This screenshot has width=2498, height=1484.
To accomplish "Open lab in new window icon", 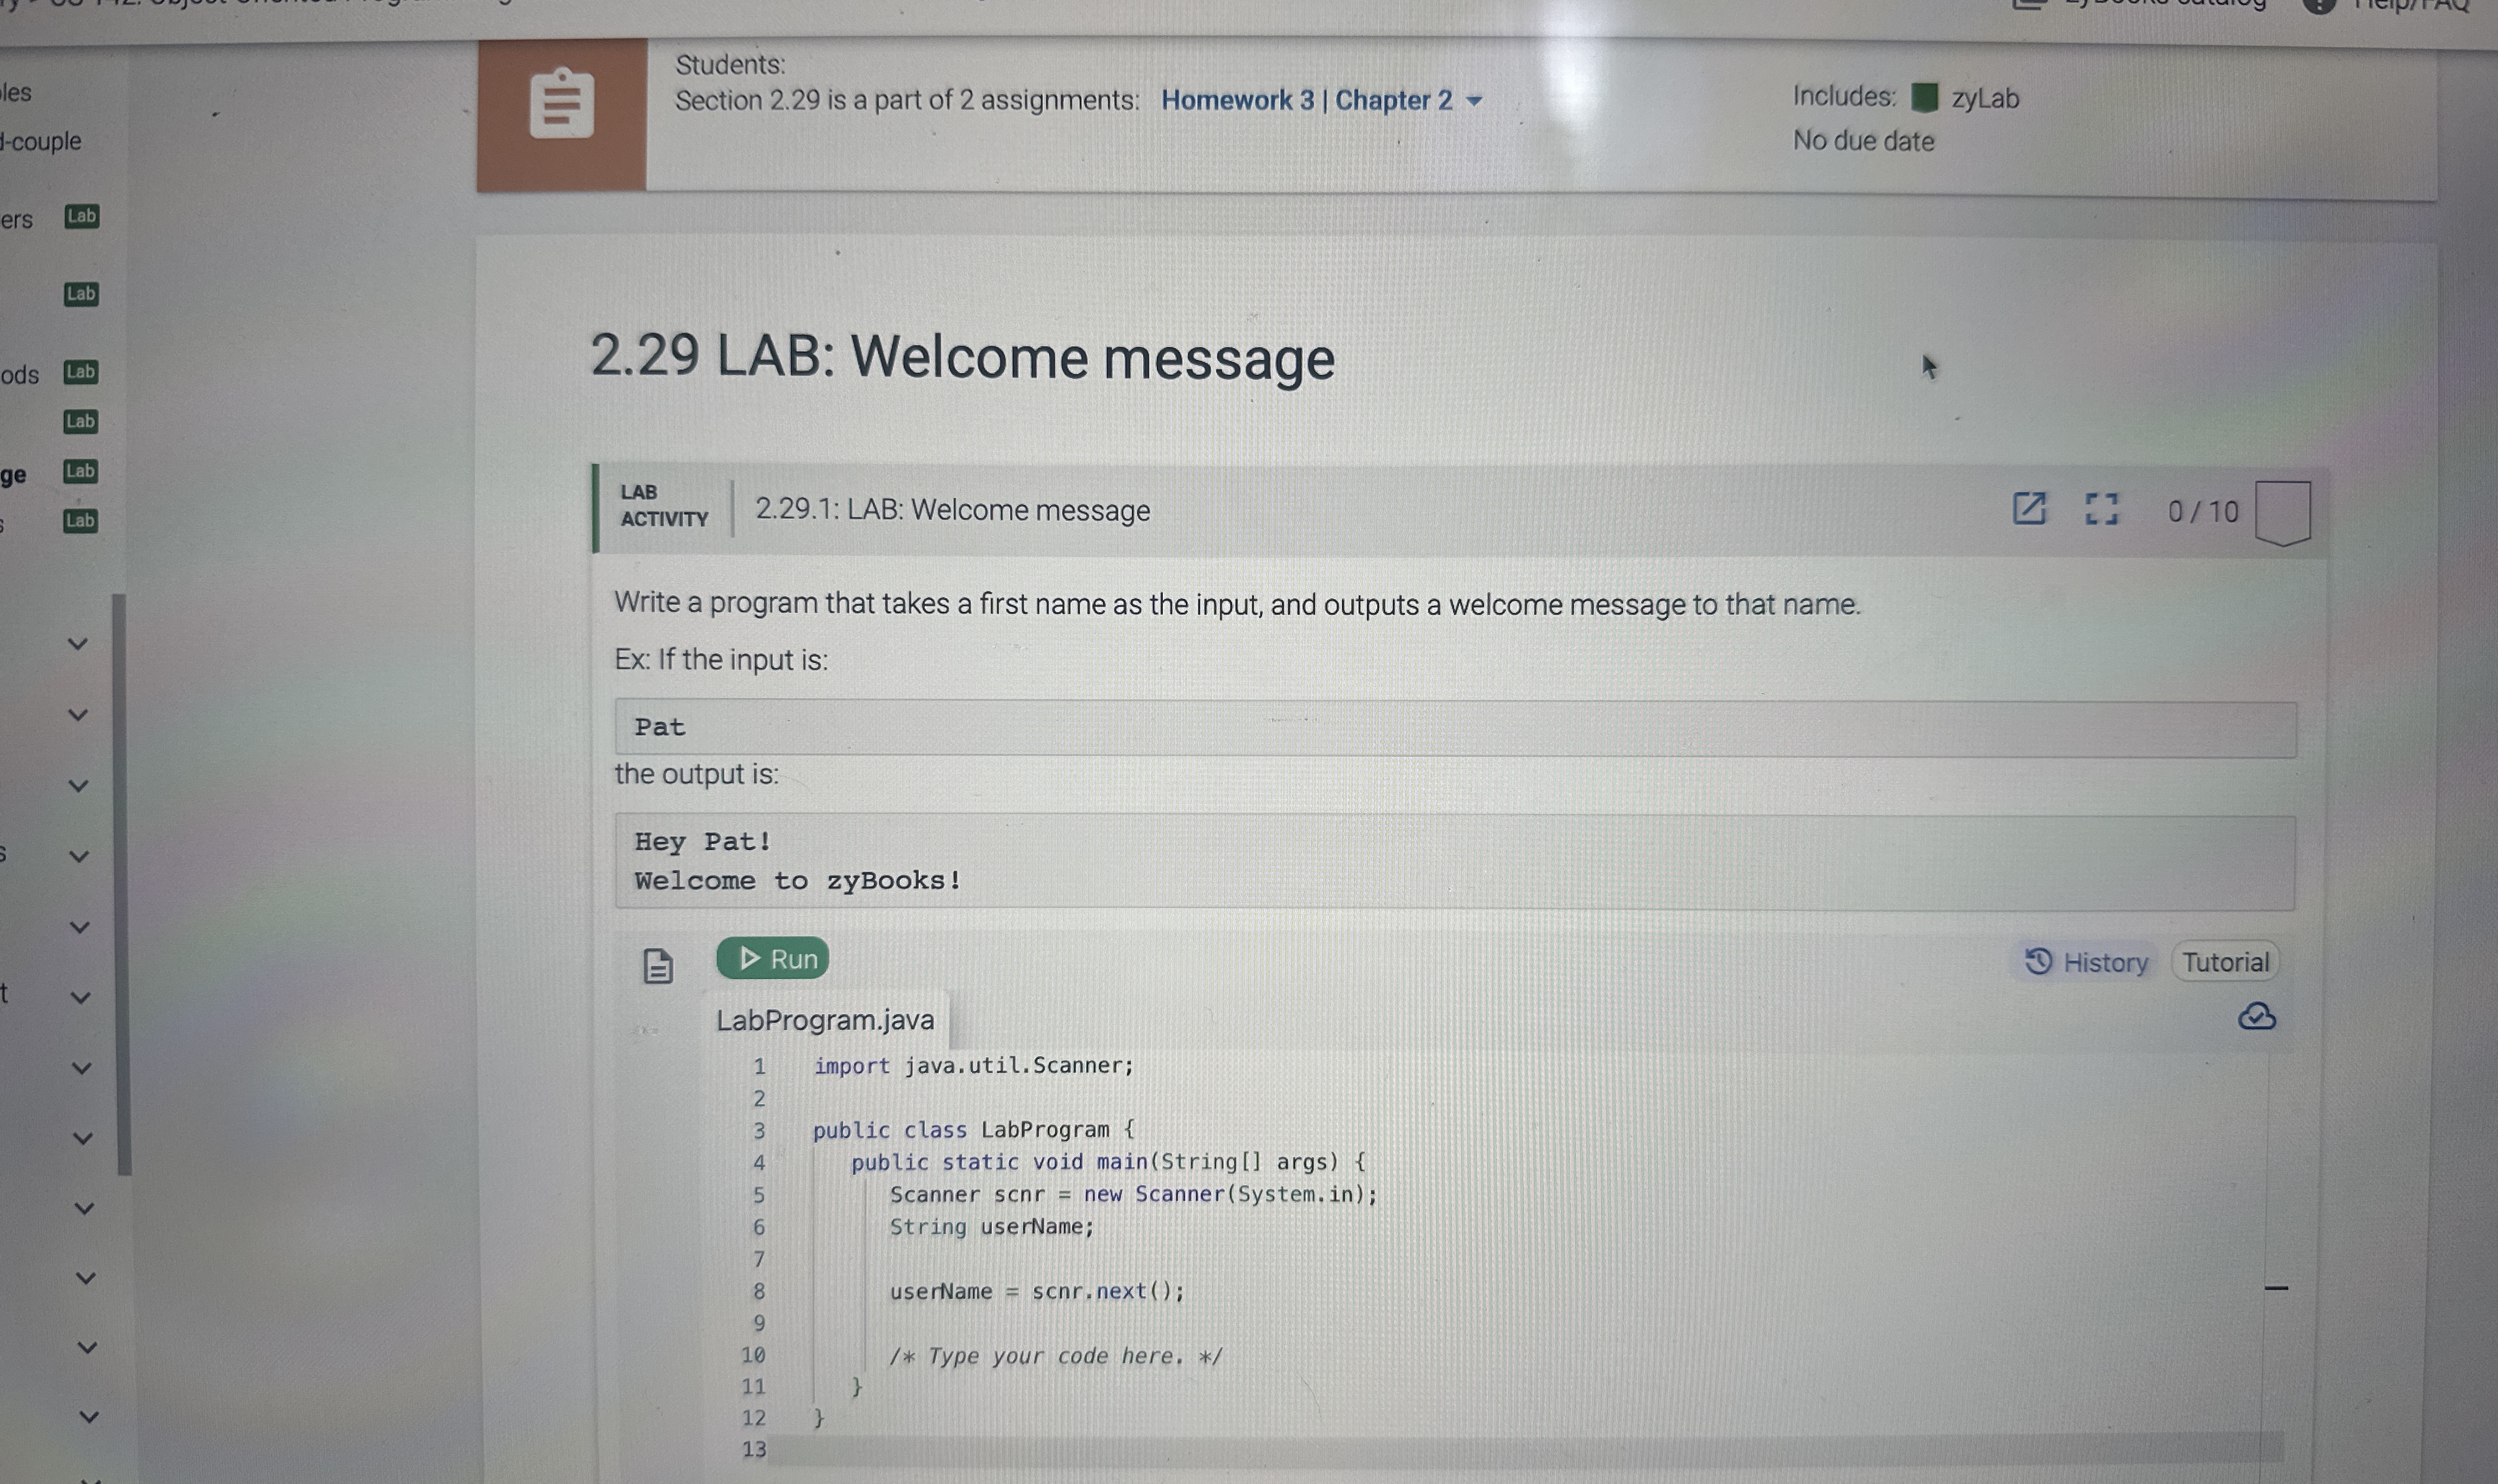I will [2028, 508].
